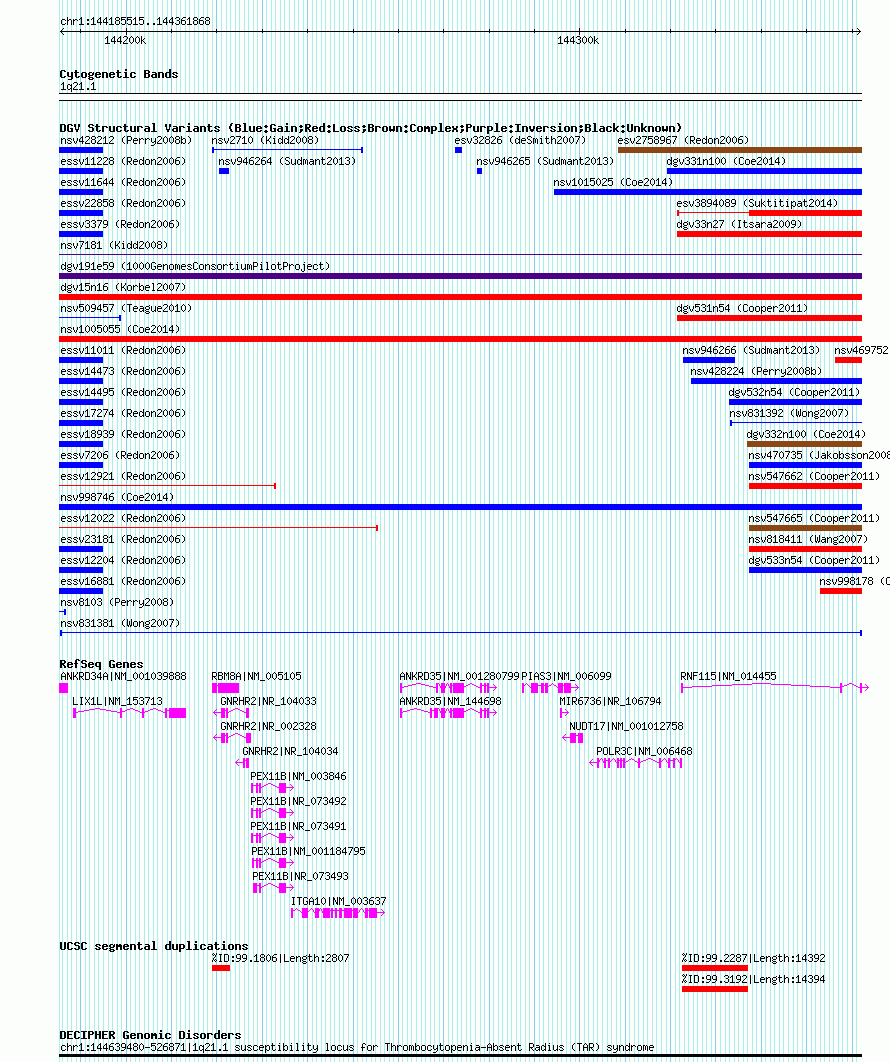This screenshot has width=890, height=1062.
Task: Click the PIAS3|NM_006099 gene label
Action: (566, 676)
